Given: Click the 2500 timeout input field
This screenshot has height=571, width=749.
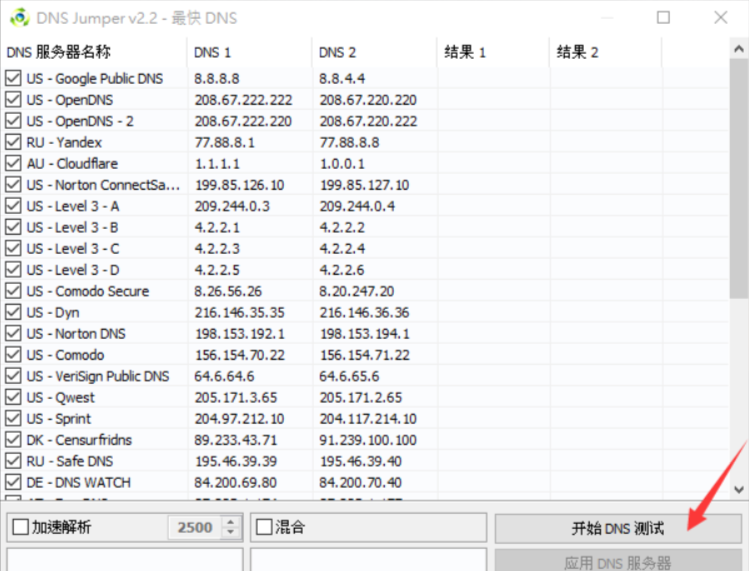Looking at the screenshot, I should [194, 528].
